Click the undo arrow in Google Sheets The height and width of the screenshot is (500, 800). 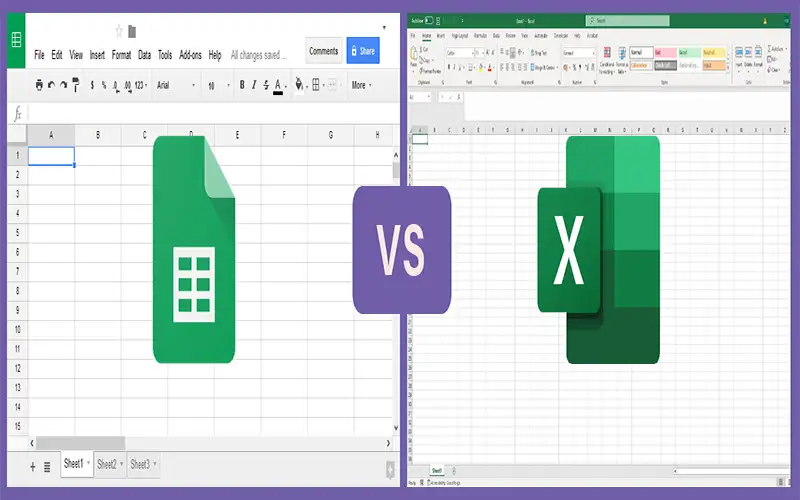point(52,86)
